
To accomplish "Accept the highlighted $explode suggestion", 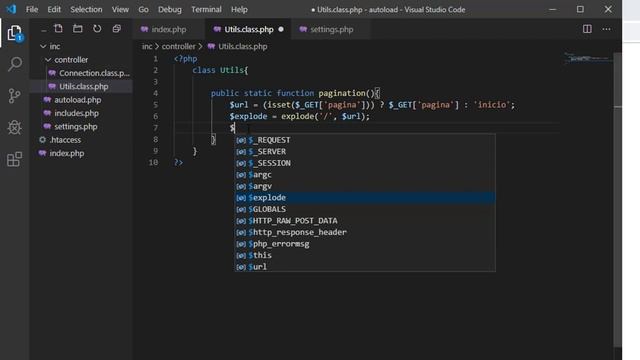I will [x=365, y=198].
